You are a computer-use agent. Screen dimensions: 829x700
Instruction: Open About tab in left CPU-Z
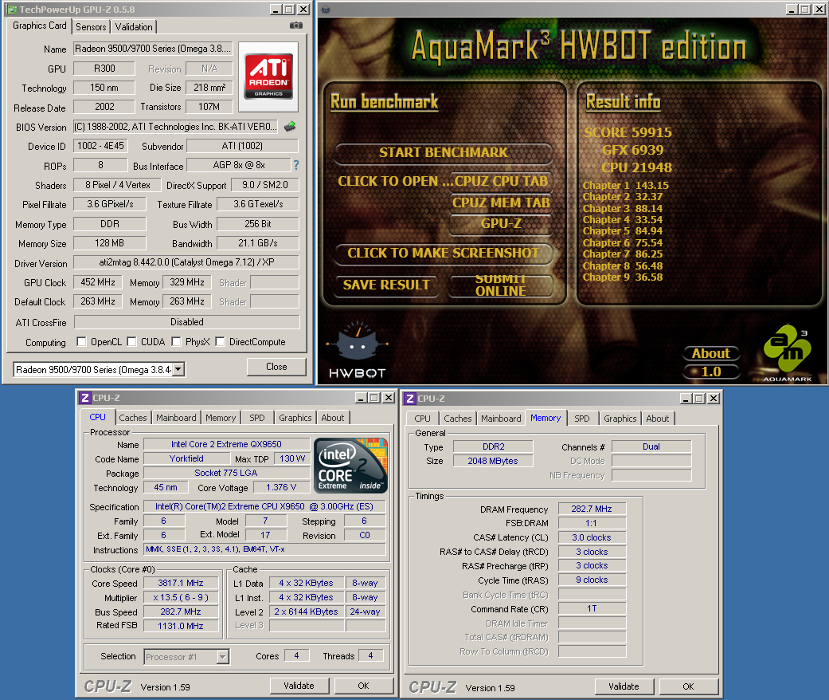coord(333,418)
